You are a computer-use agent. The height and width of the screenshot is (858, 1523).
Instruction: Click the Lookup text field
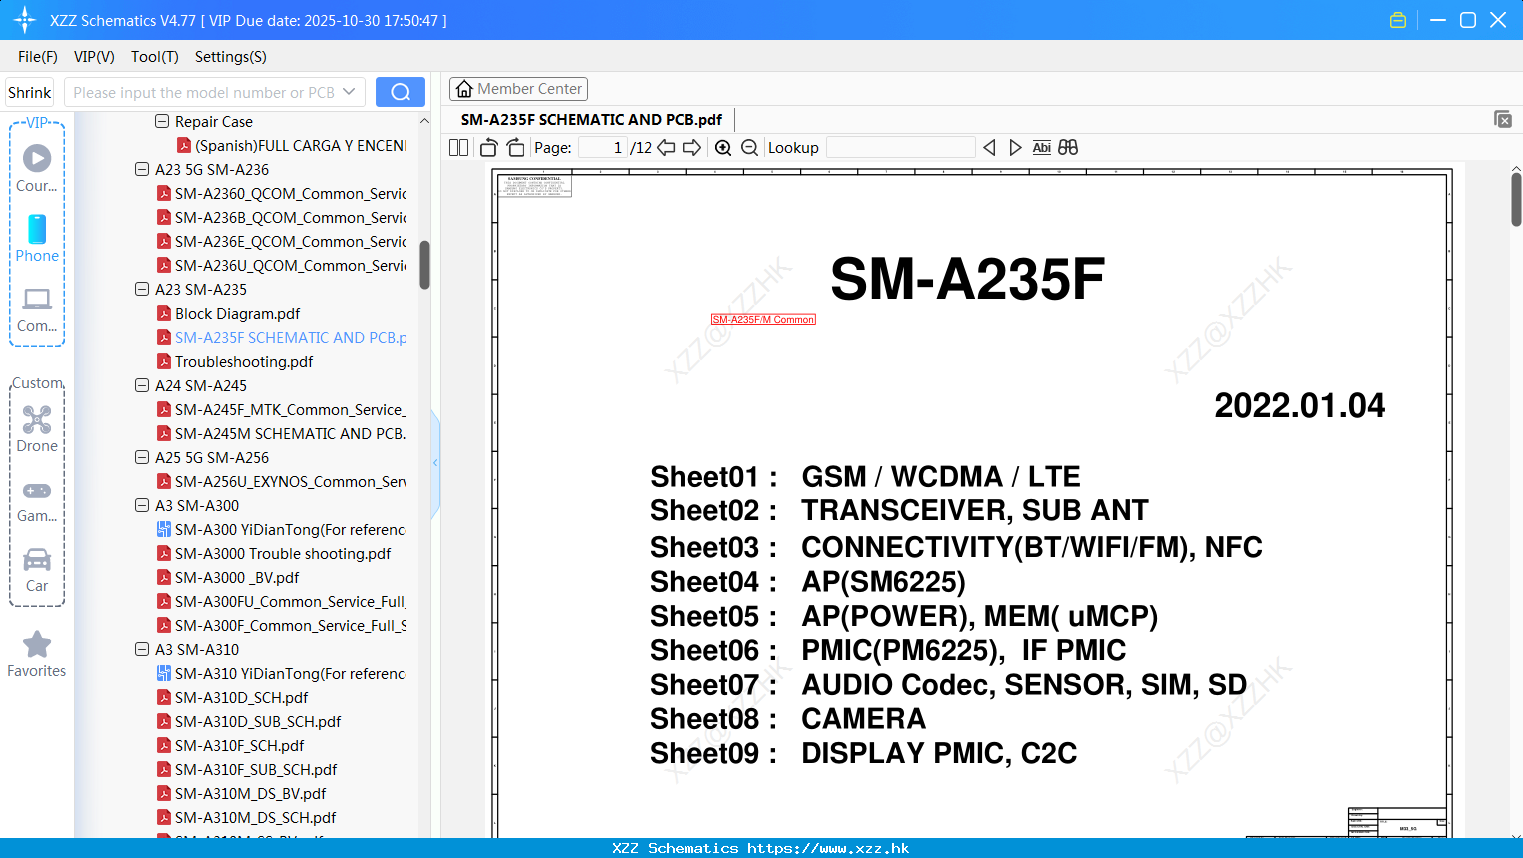pyautogui.click(x=900, y=147)
